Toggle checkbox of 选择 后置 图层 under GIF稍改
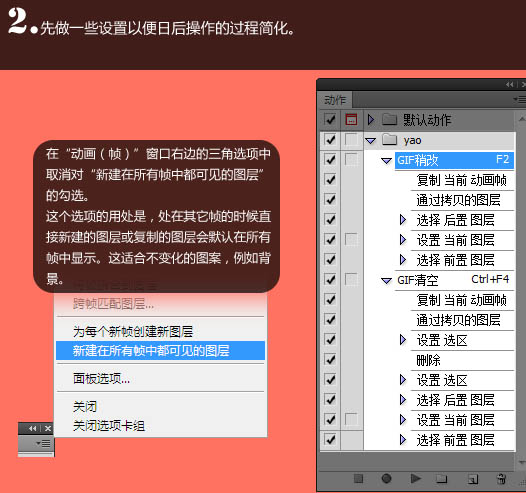 [330, 220]
